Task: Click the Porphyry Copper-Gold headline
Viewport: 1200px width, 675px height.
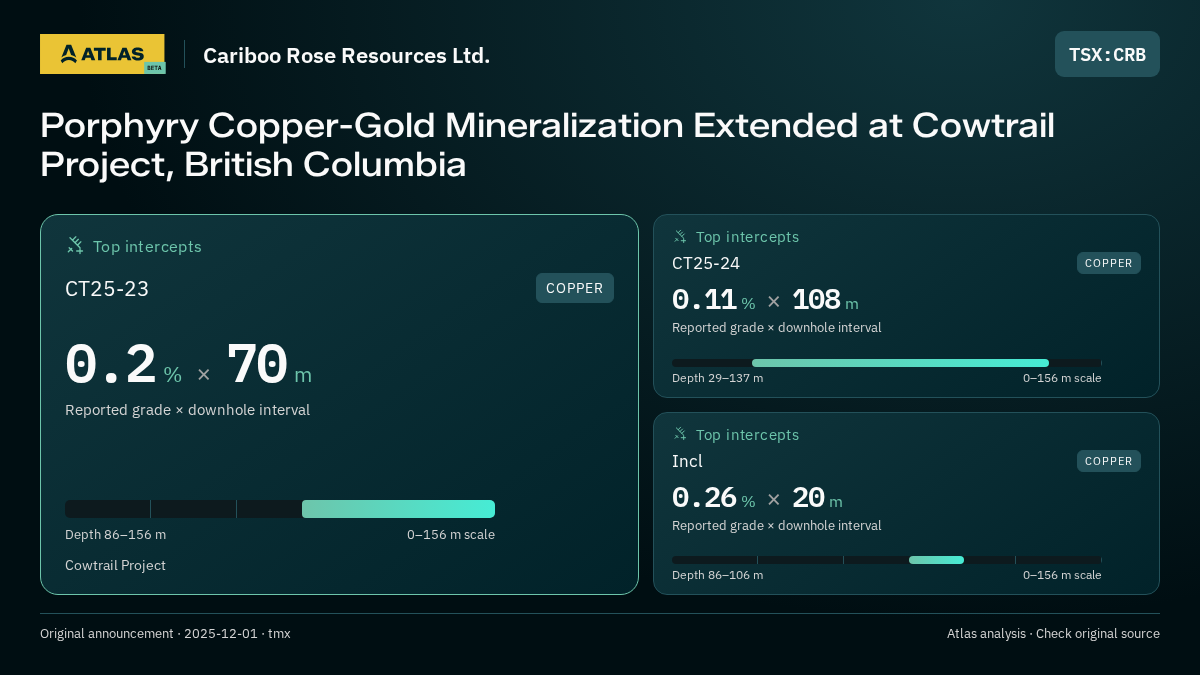Action: 547,144
